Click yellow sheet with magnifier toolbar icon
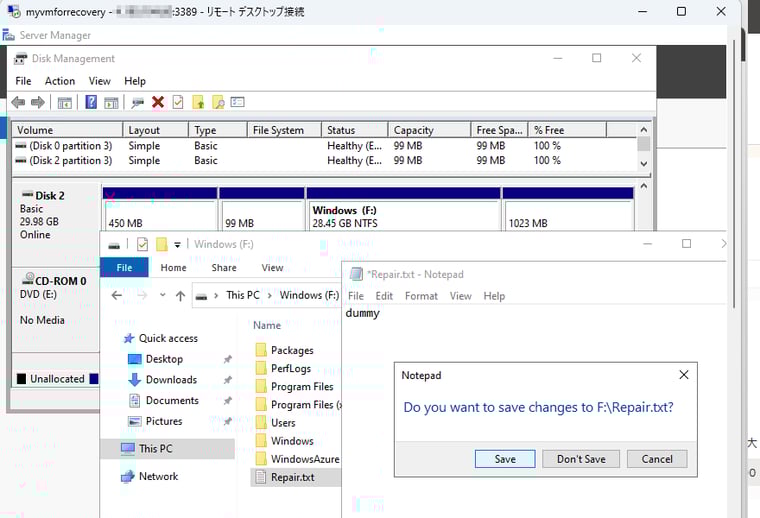The image size is (760, 518). pyautogui.click(x=218, y=102)
